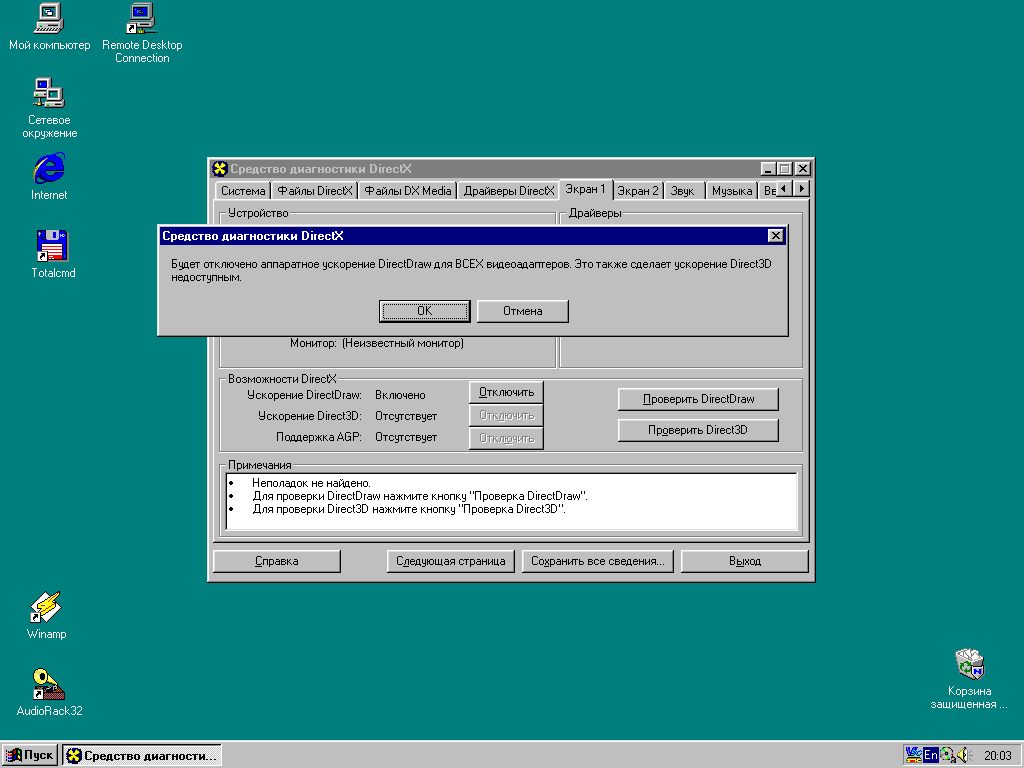Click the Сетевое окружение desktop icon
This screenshot has height=768, width=1024.
(x=49, y=93)
